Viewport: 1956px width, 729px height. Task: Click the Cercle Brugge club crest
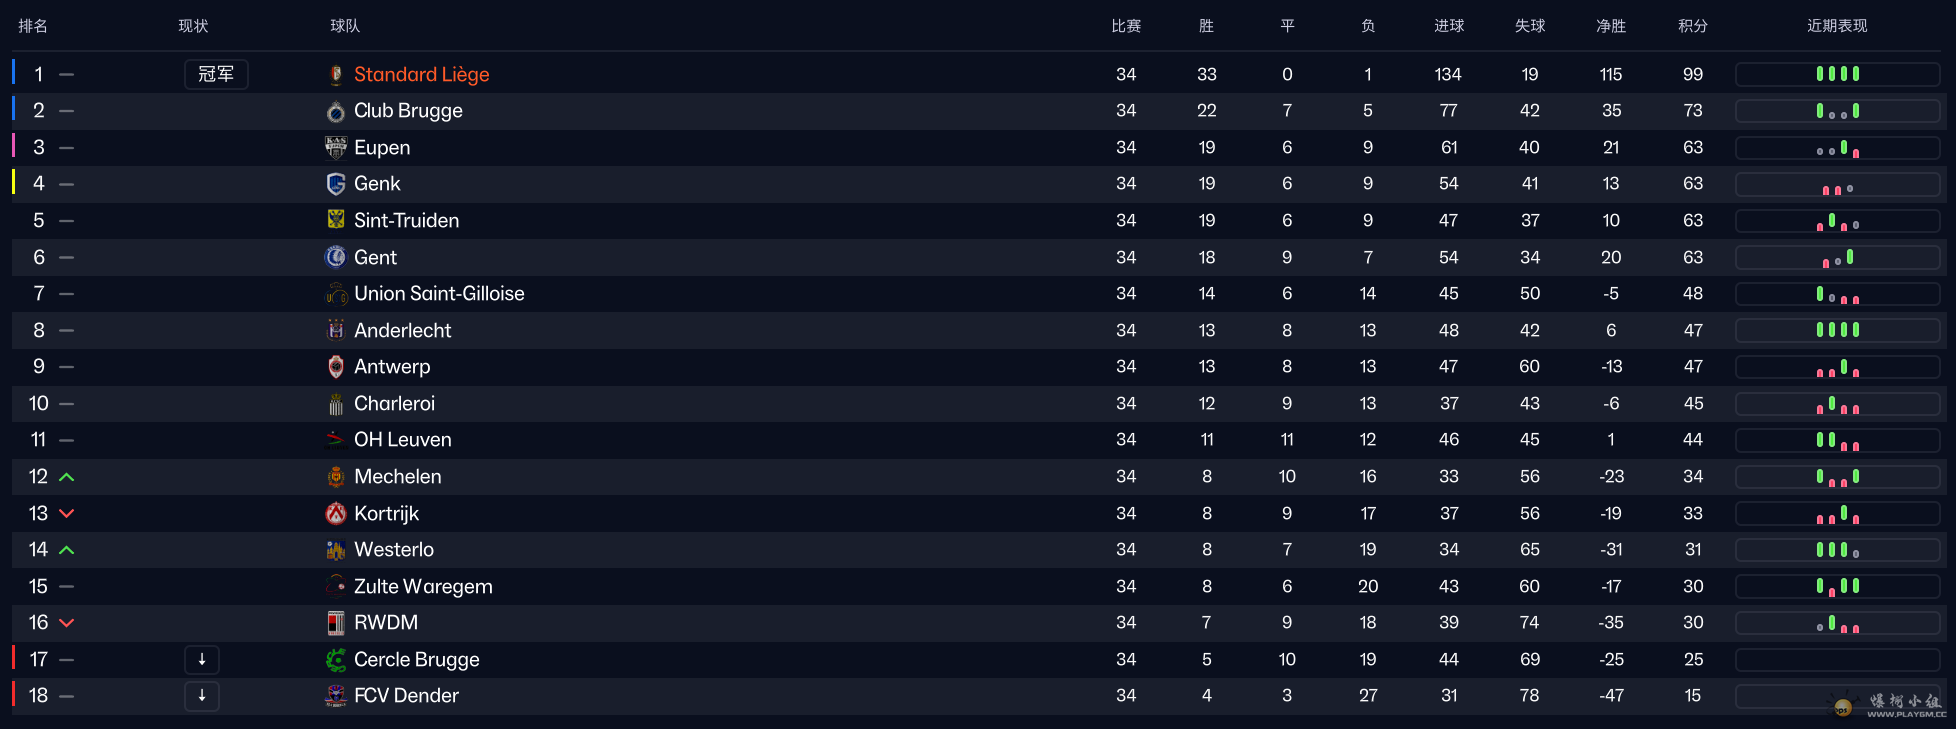click(x=336, y=659)
